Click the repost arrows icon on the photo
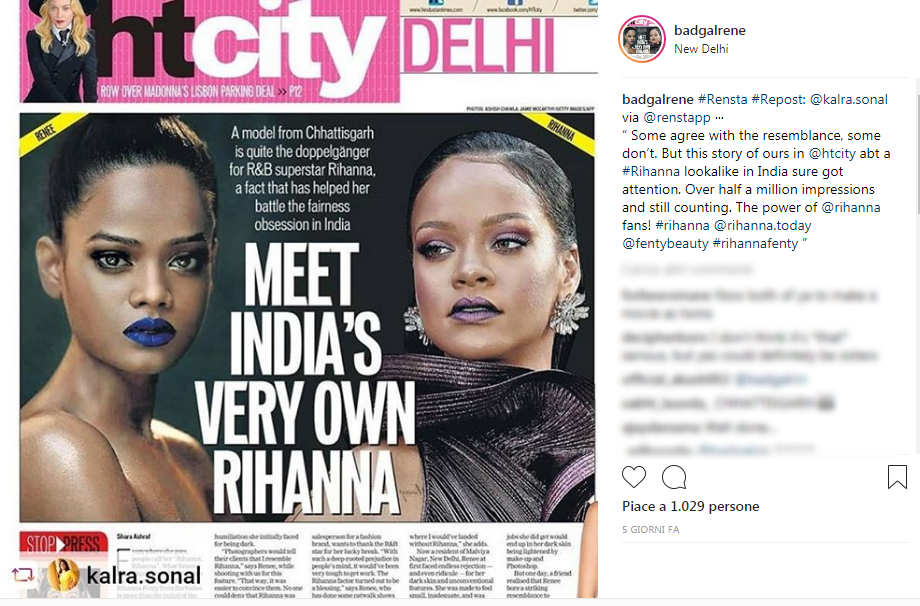Screen dimensions: 920x606 [x=23, y=574]
